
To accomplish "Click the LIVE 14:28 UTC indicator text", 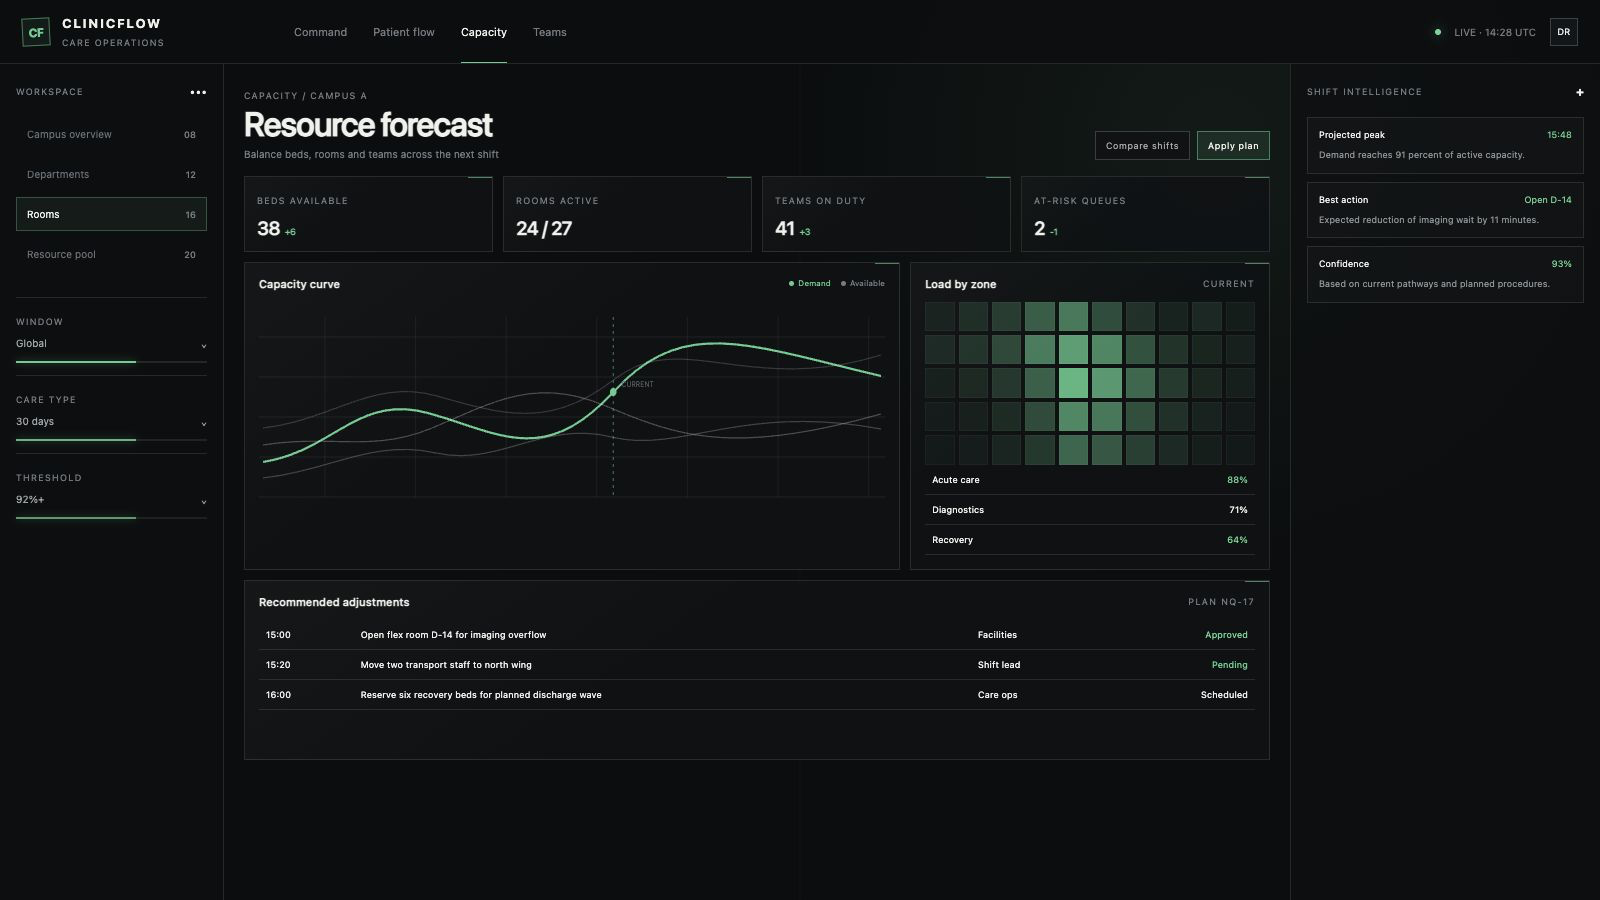I will pos(1495,32).
